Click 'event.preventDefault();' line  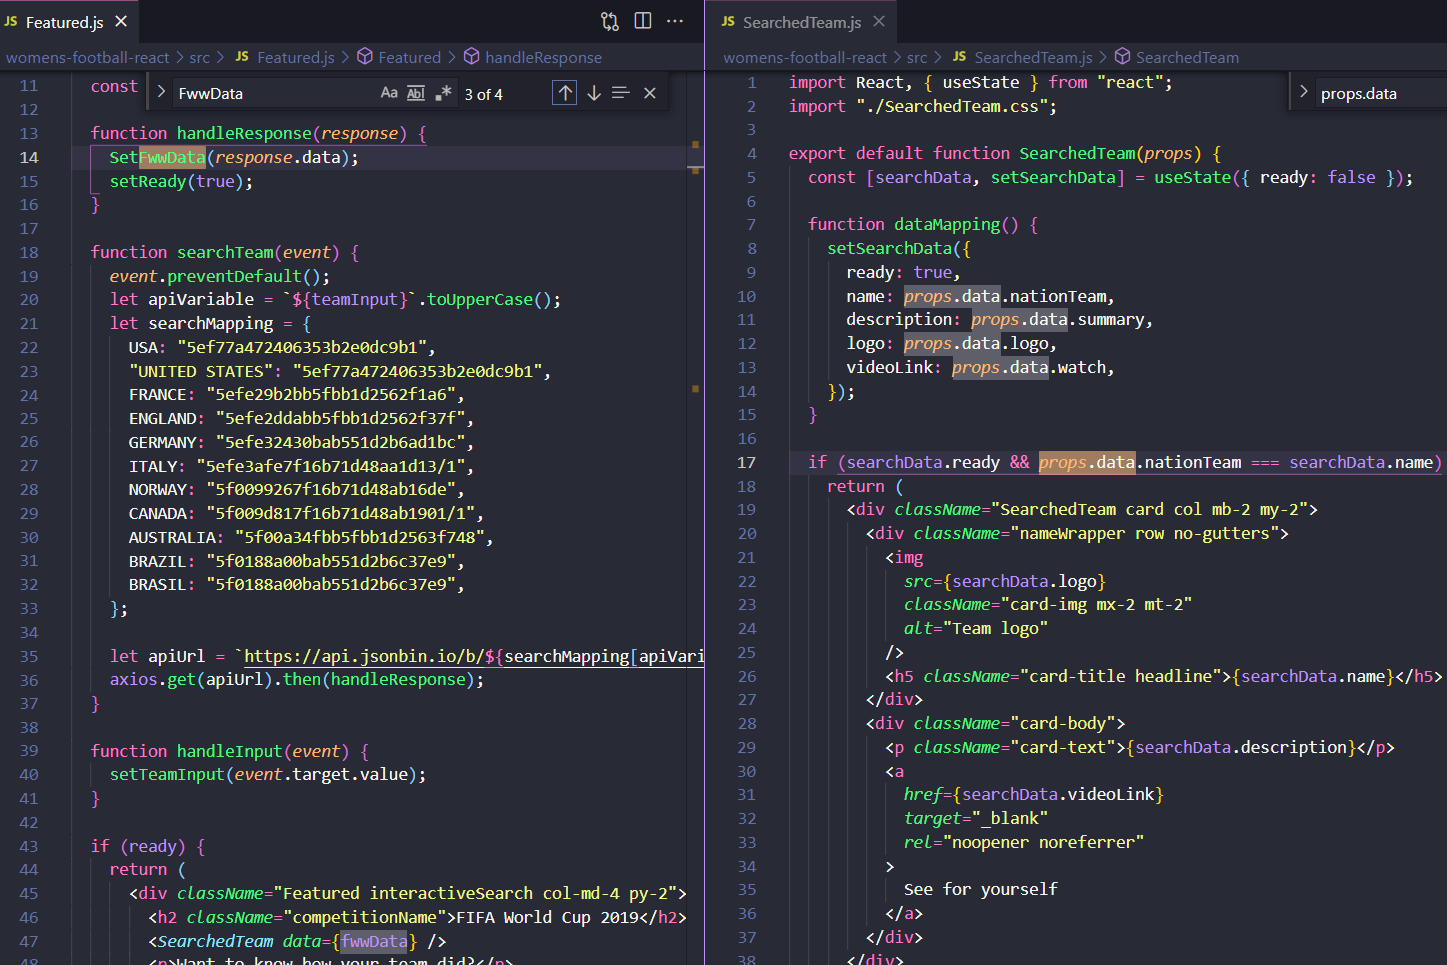click(x=220, y=276)
